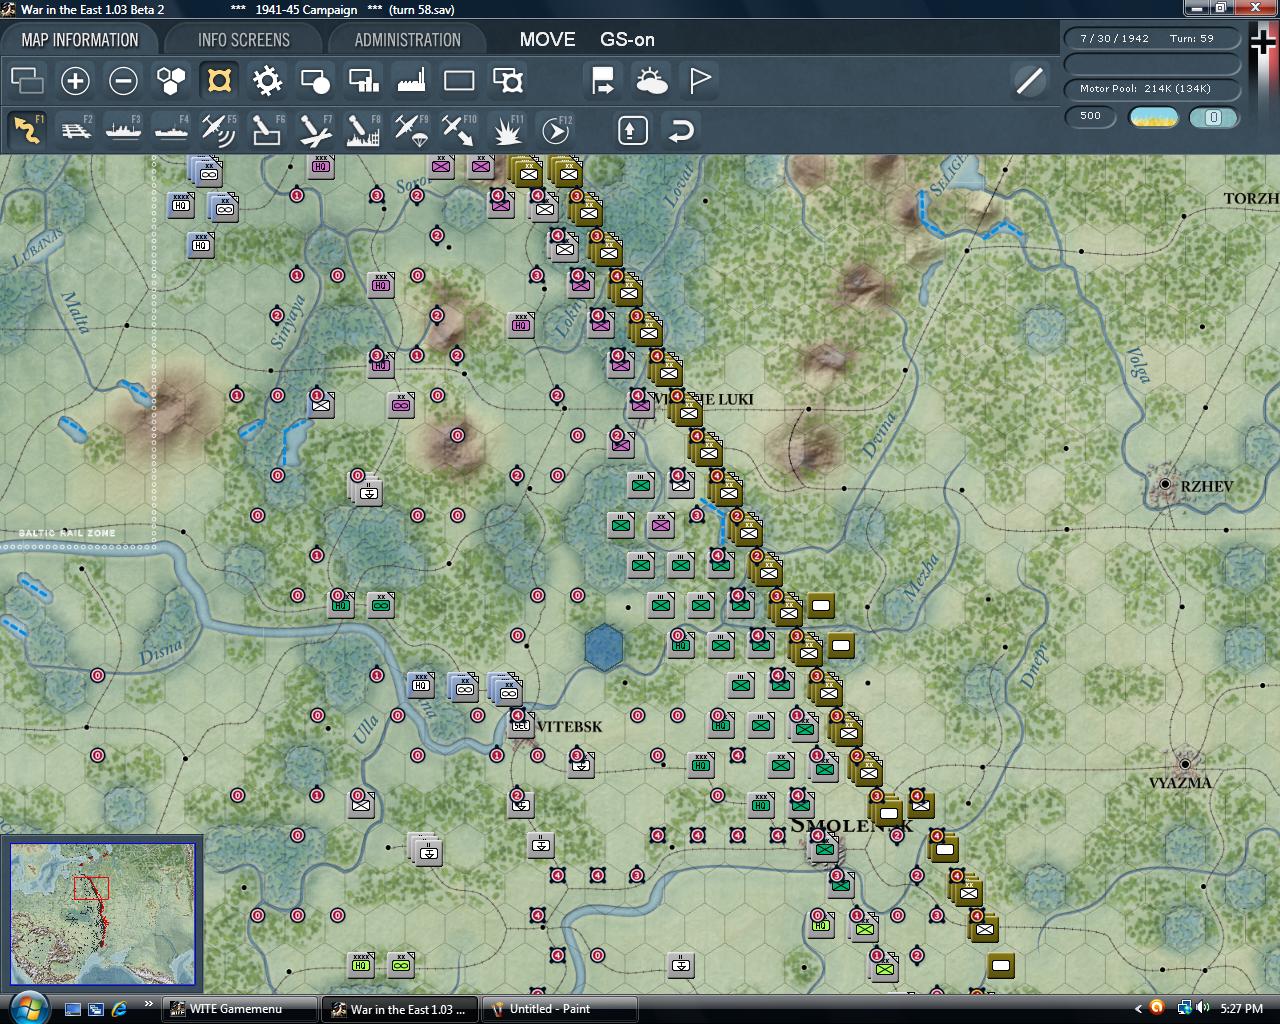
Task: Click the rectangle with gear icon
Action: (507, 80)
